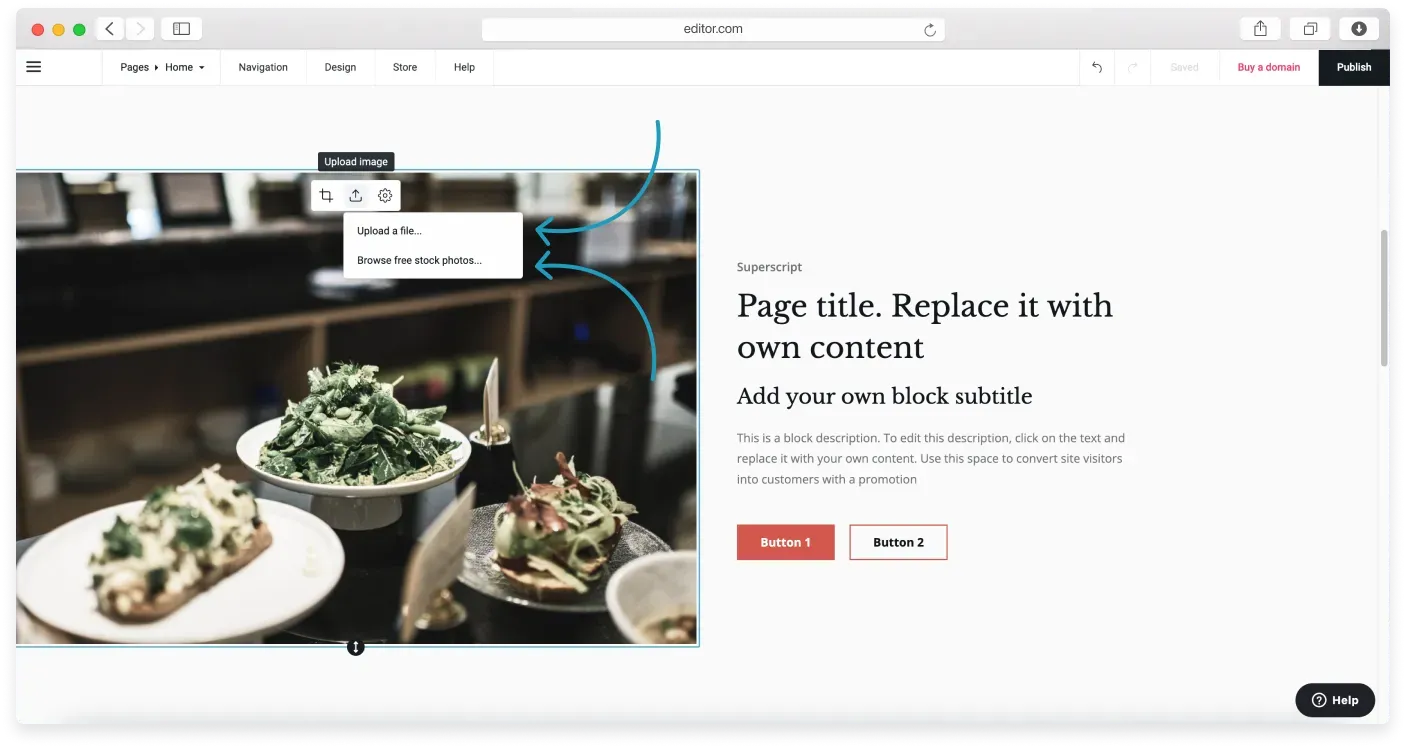Image resolution: width=1406 pixels, height=748 pixels.
Task: Go back with browser back arrow
Action: click(110, 29)
